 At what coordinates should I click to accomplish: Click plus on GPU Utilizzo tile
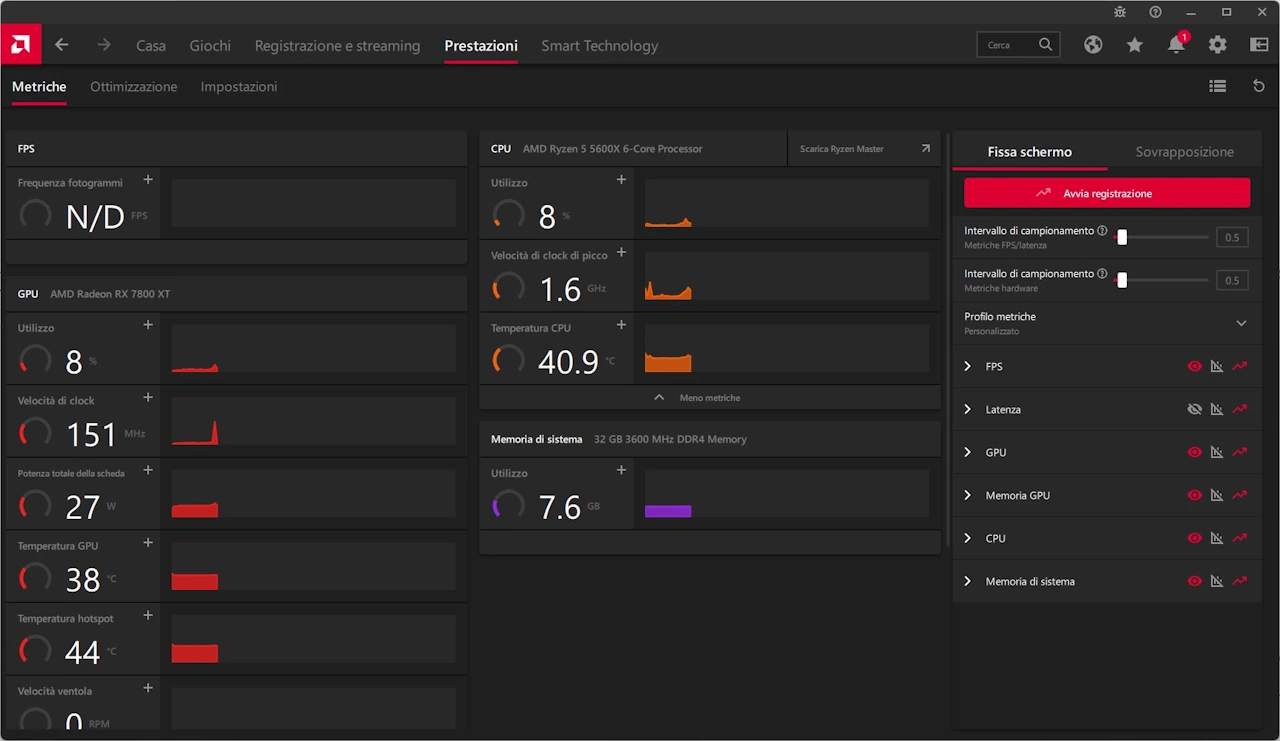coord(148,325)
